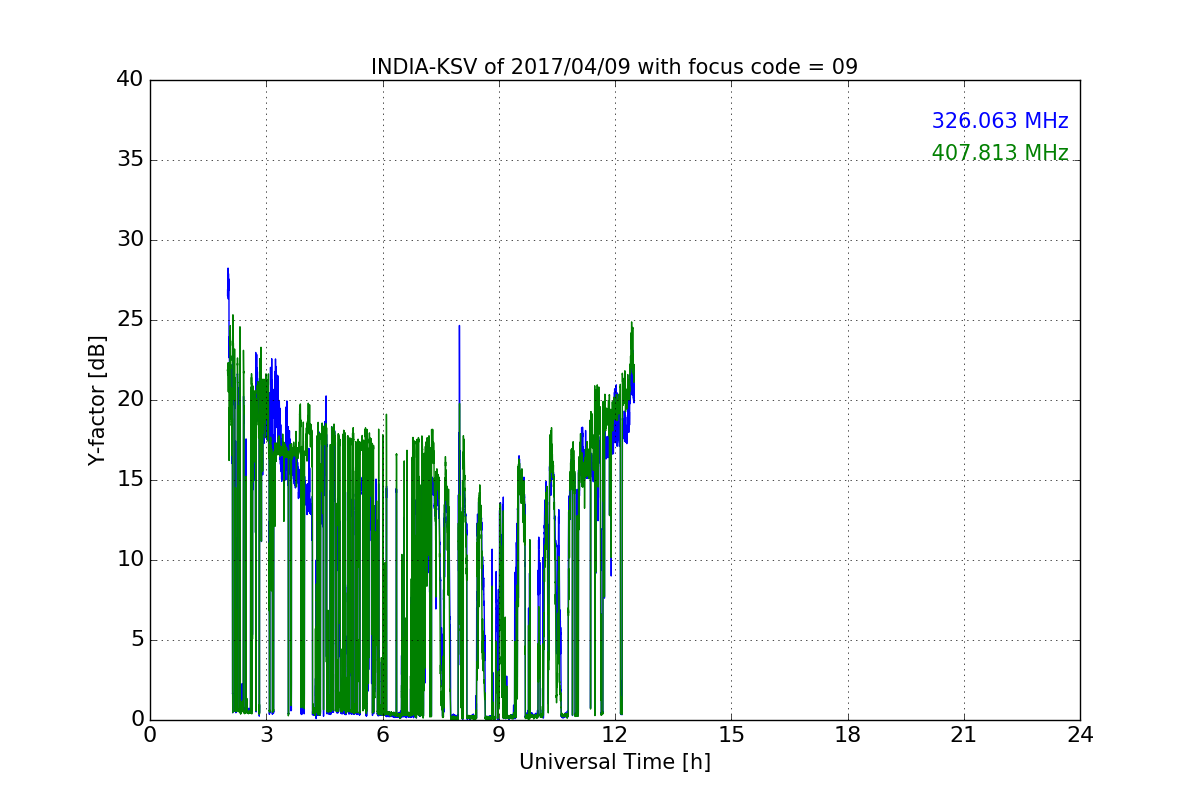Select the 326.063 MHz legend label

click(x=1000, y=121)
